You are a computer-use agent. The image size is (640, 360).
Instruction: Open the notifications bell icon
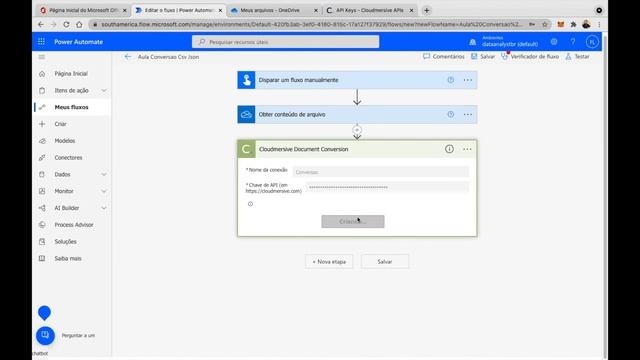click(473, 42)
